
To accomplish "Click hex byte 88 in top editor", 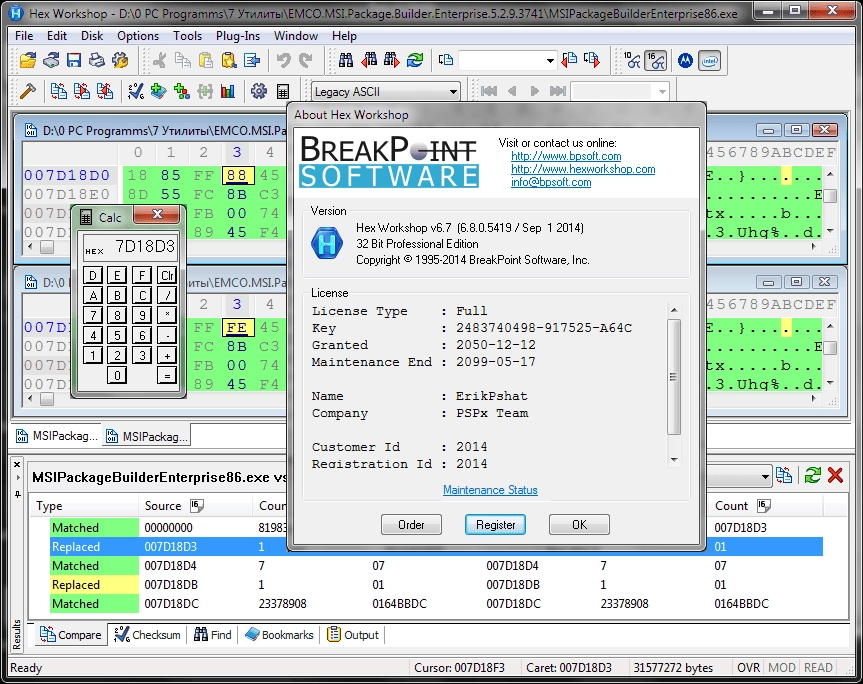I will coord(237,176).
